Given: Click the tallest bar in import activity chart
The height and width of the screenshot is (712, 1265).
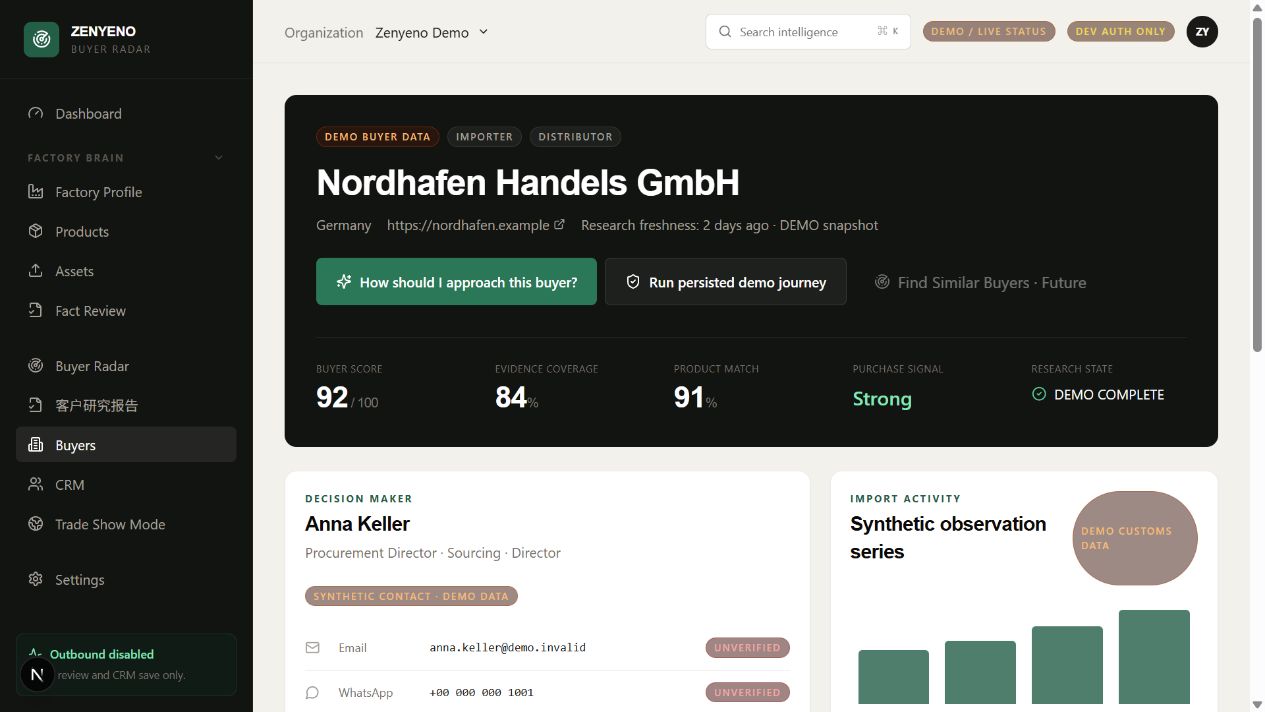Looking at the screenshot, I should (1154, 657).
